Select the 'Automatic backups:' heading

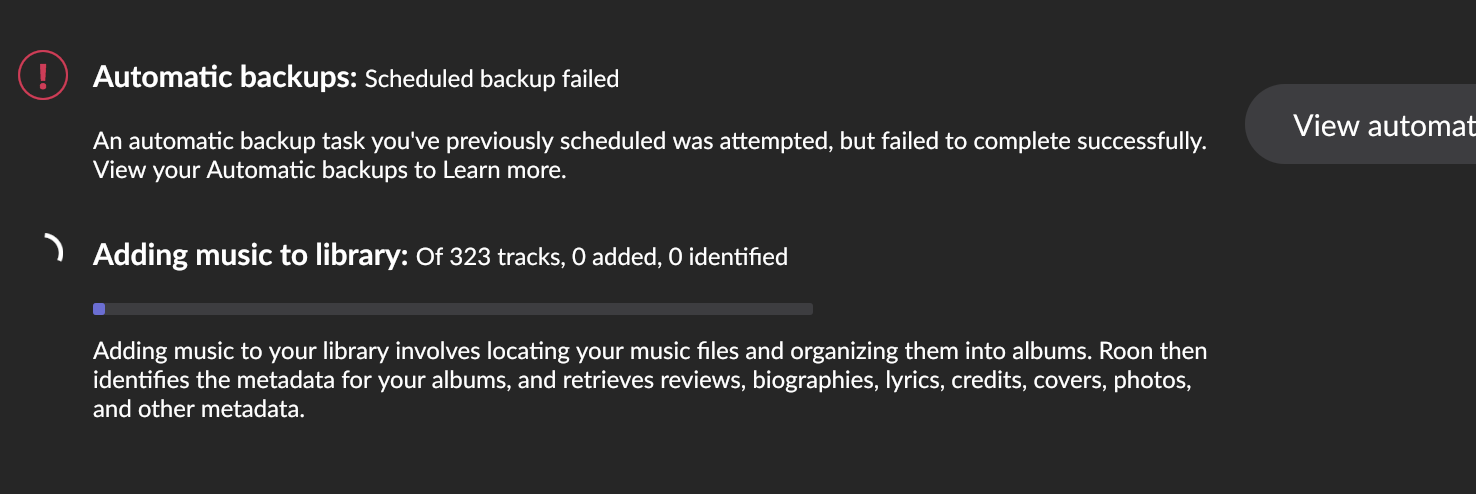(x=225, y=77)
